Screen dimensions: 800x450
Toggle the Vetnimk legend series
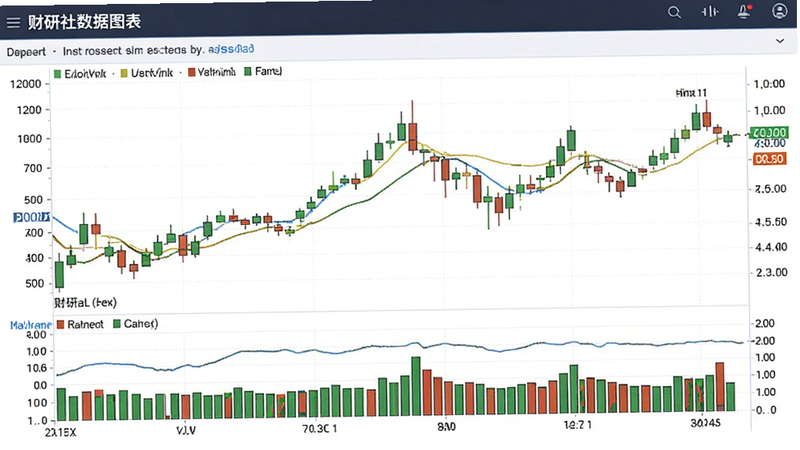click(x=212, y=72)
